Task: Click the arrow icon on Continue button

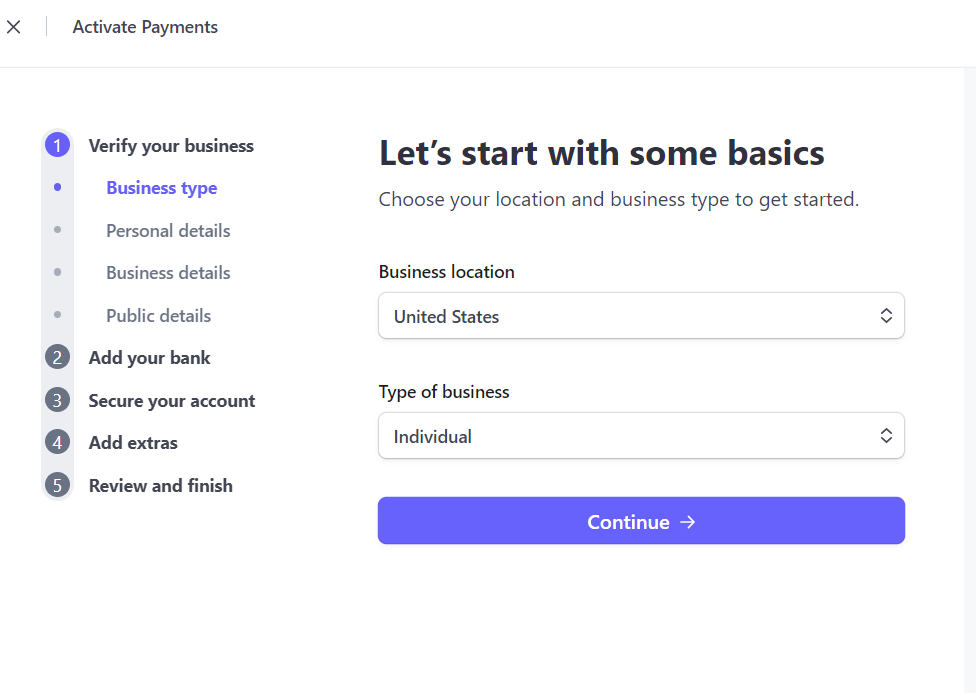Action: coord(687,522)
